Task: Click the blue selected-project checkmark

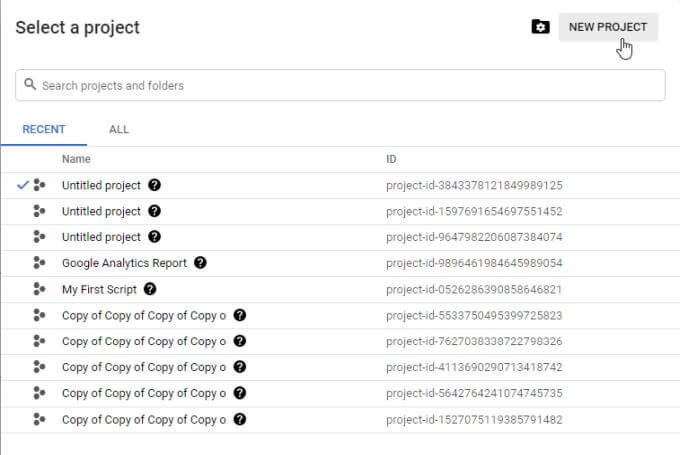Action: tap(23, 185)
